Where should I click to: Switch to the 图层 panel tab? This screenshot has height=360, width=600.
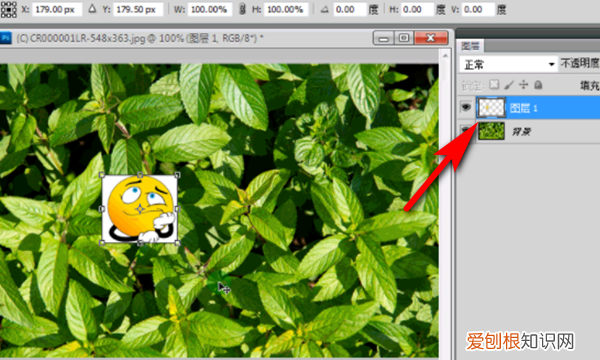(x=470, y=46)
